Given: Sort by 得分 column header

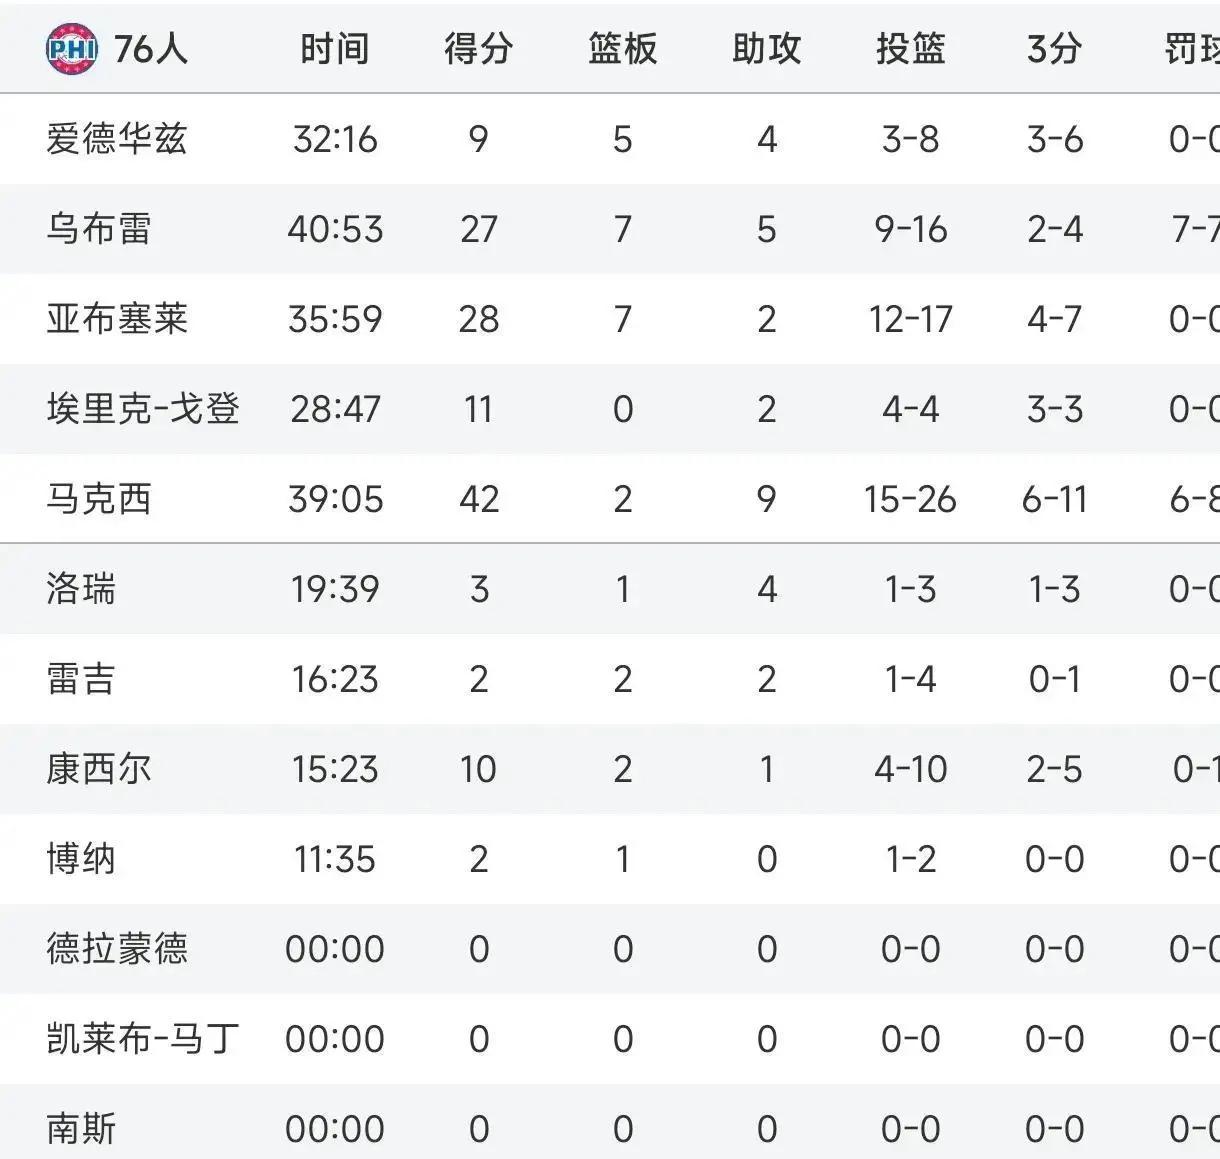Looking at the screenshot, I should [x=478, y=48].
